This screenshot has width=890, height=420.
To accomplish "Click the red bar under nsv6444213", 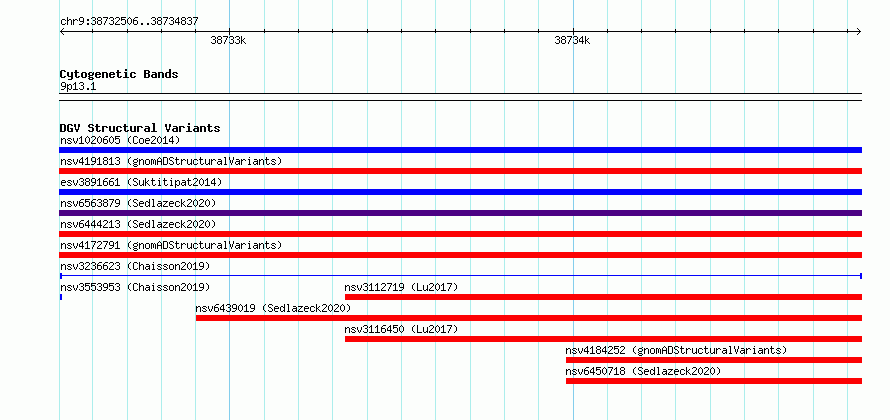I will (x=460, y=234).
